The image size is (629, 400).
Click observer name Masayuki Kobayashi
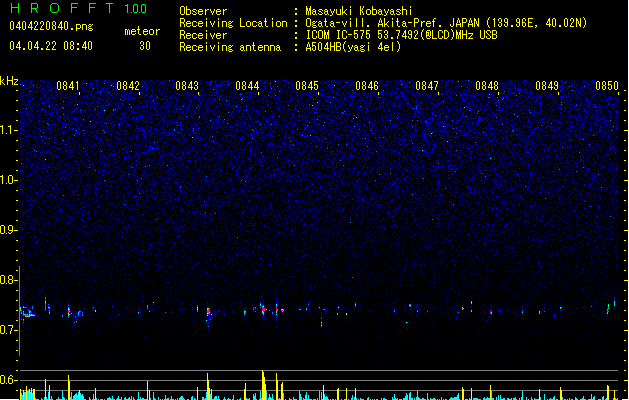pyautogui.click(x=359, y=11)
